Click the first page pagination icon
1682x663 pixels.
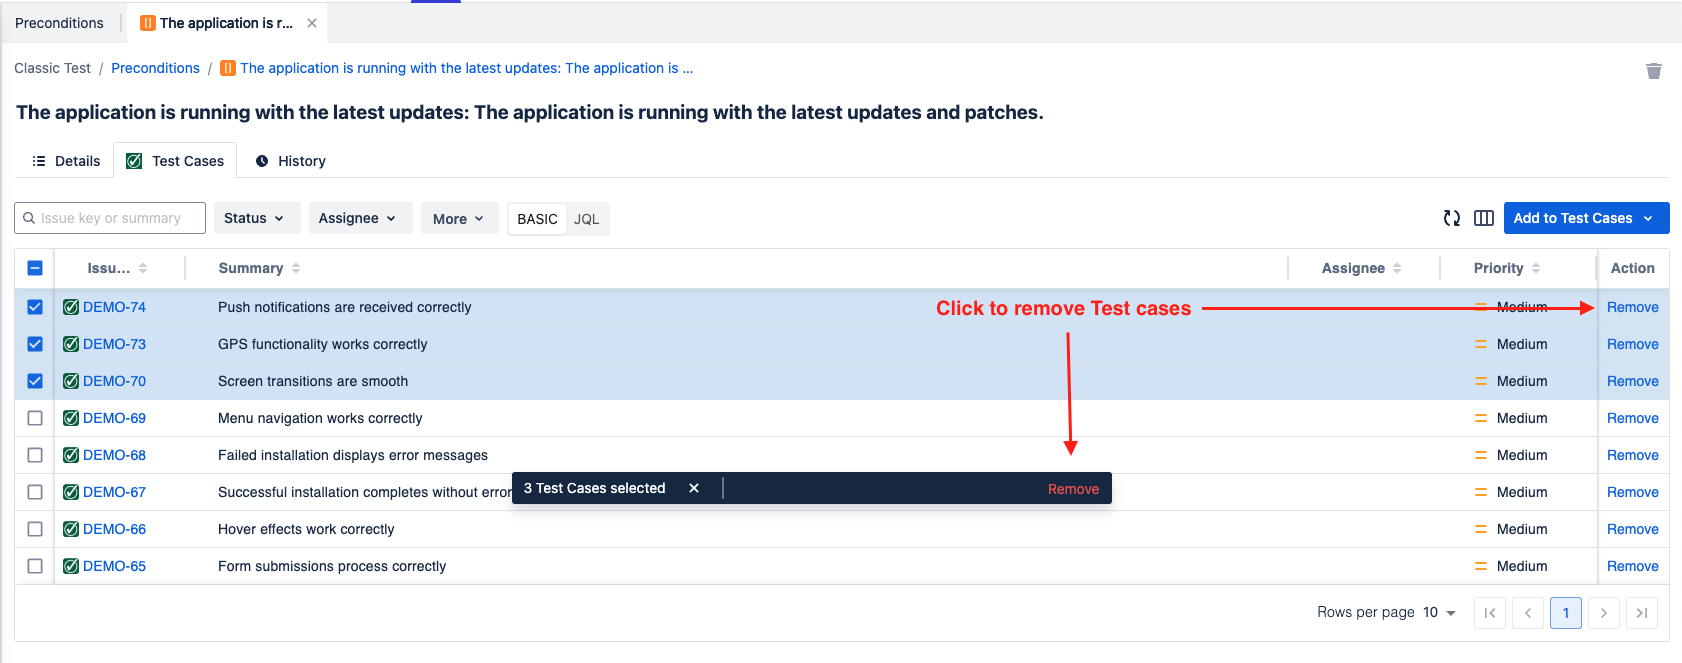click(x=1490, y=613)
